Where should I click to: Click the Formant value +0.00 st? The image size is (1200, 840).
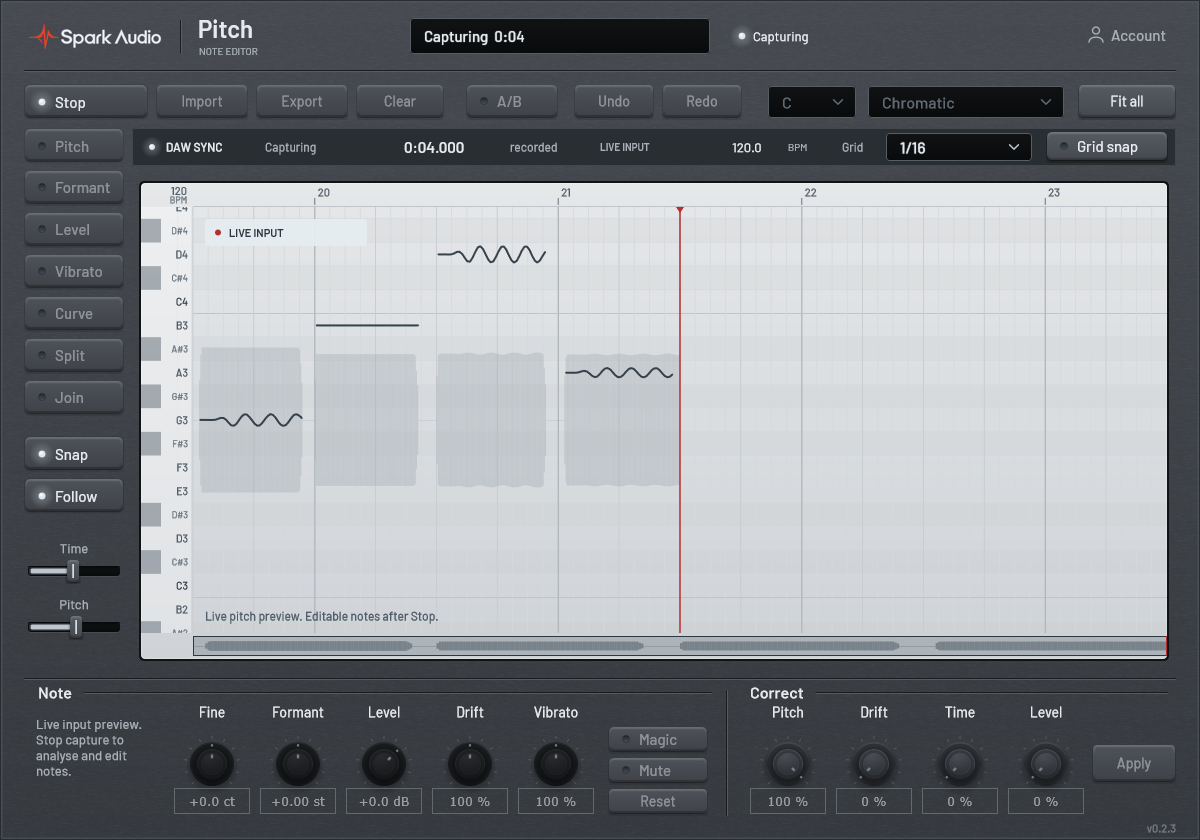coord(298,801)
